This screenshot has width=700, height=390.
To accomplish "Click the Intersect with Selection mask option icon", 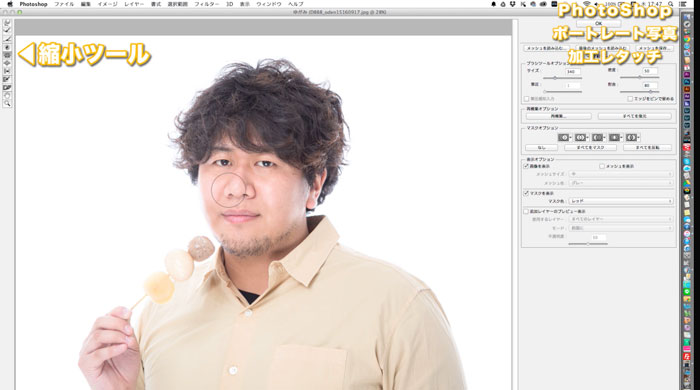I will (x=615, y=137).
